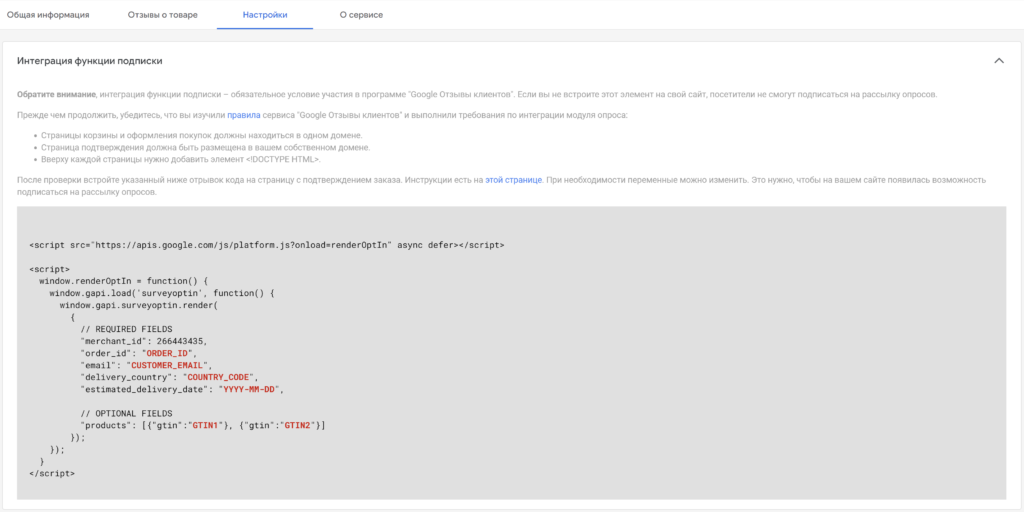The height and width of the screenshot is (512, 1024).
Task: Click the Интеграция функции подписки section header
Action: tap(90, 61)
